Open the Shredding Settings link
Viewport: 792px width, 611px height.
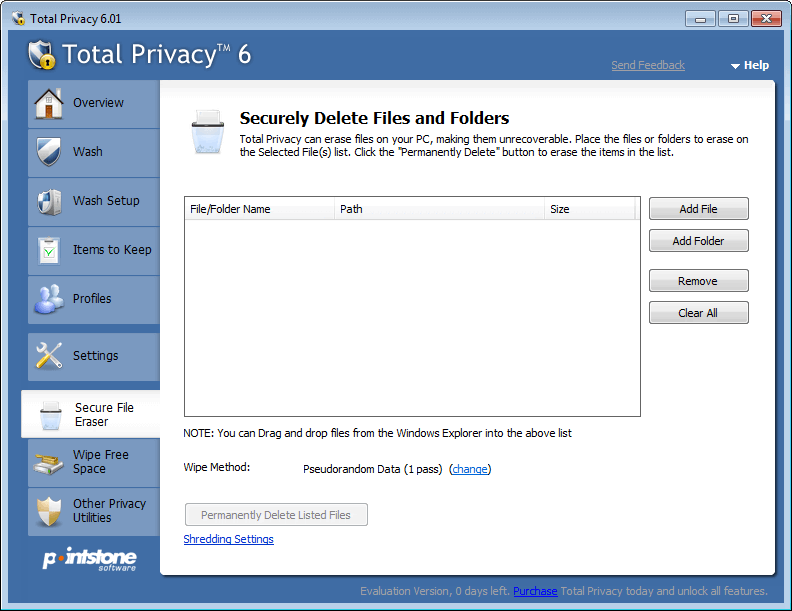click(228, 539)
